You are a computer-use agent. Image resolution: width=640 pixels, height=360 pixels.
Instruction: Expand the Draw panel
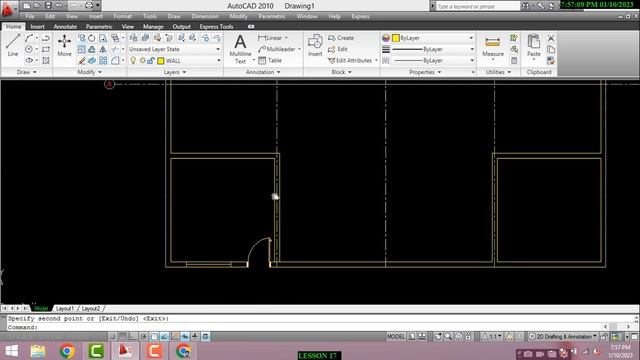click(x=26, y=72)
